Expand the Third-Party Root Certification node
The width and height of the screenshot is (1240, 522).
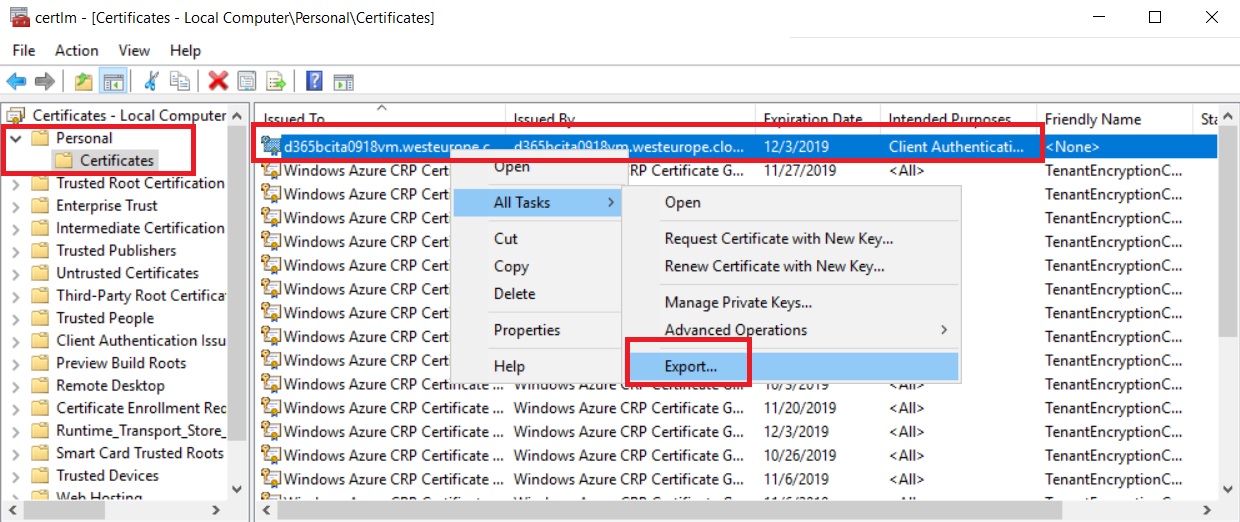pyautogui.click(x=16, y=296)
